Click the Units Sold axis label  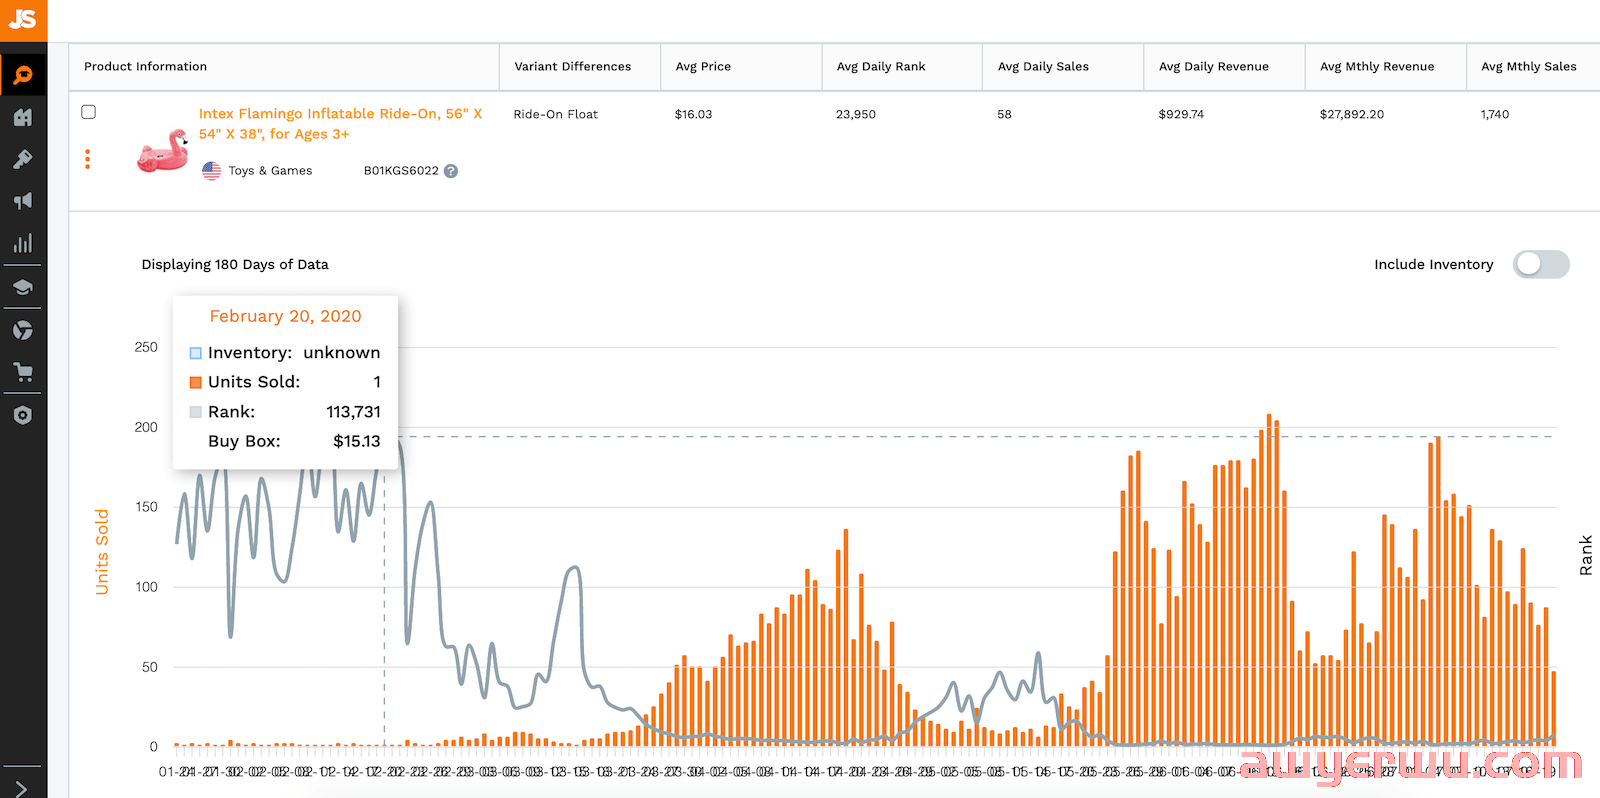point(102,552)
